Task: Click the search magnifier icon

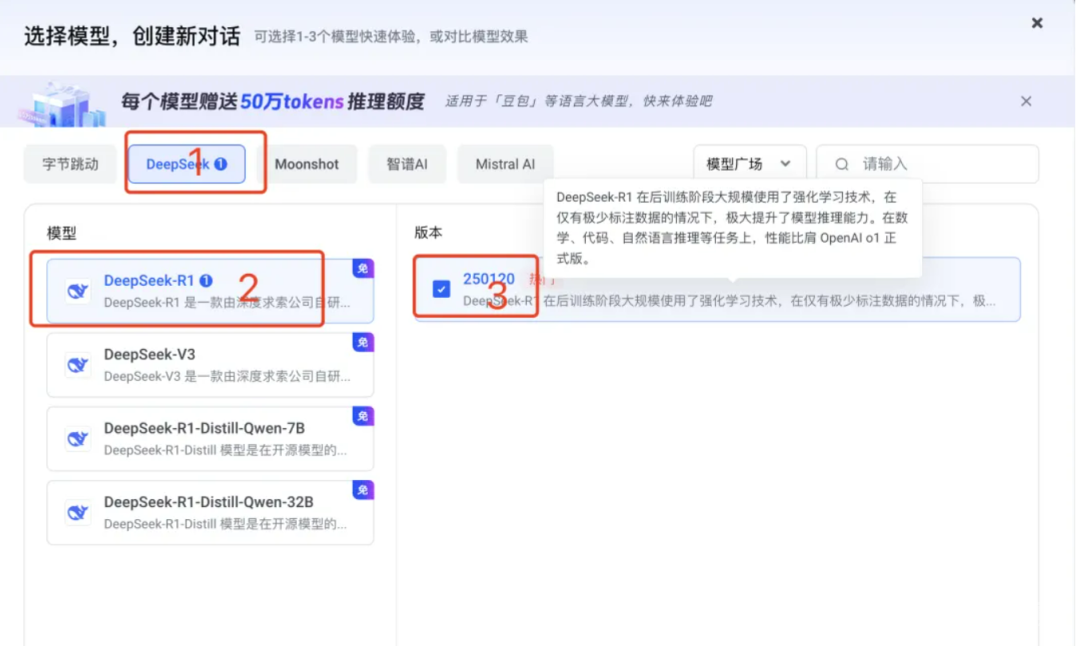Action: tap(842, 164)
